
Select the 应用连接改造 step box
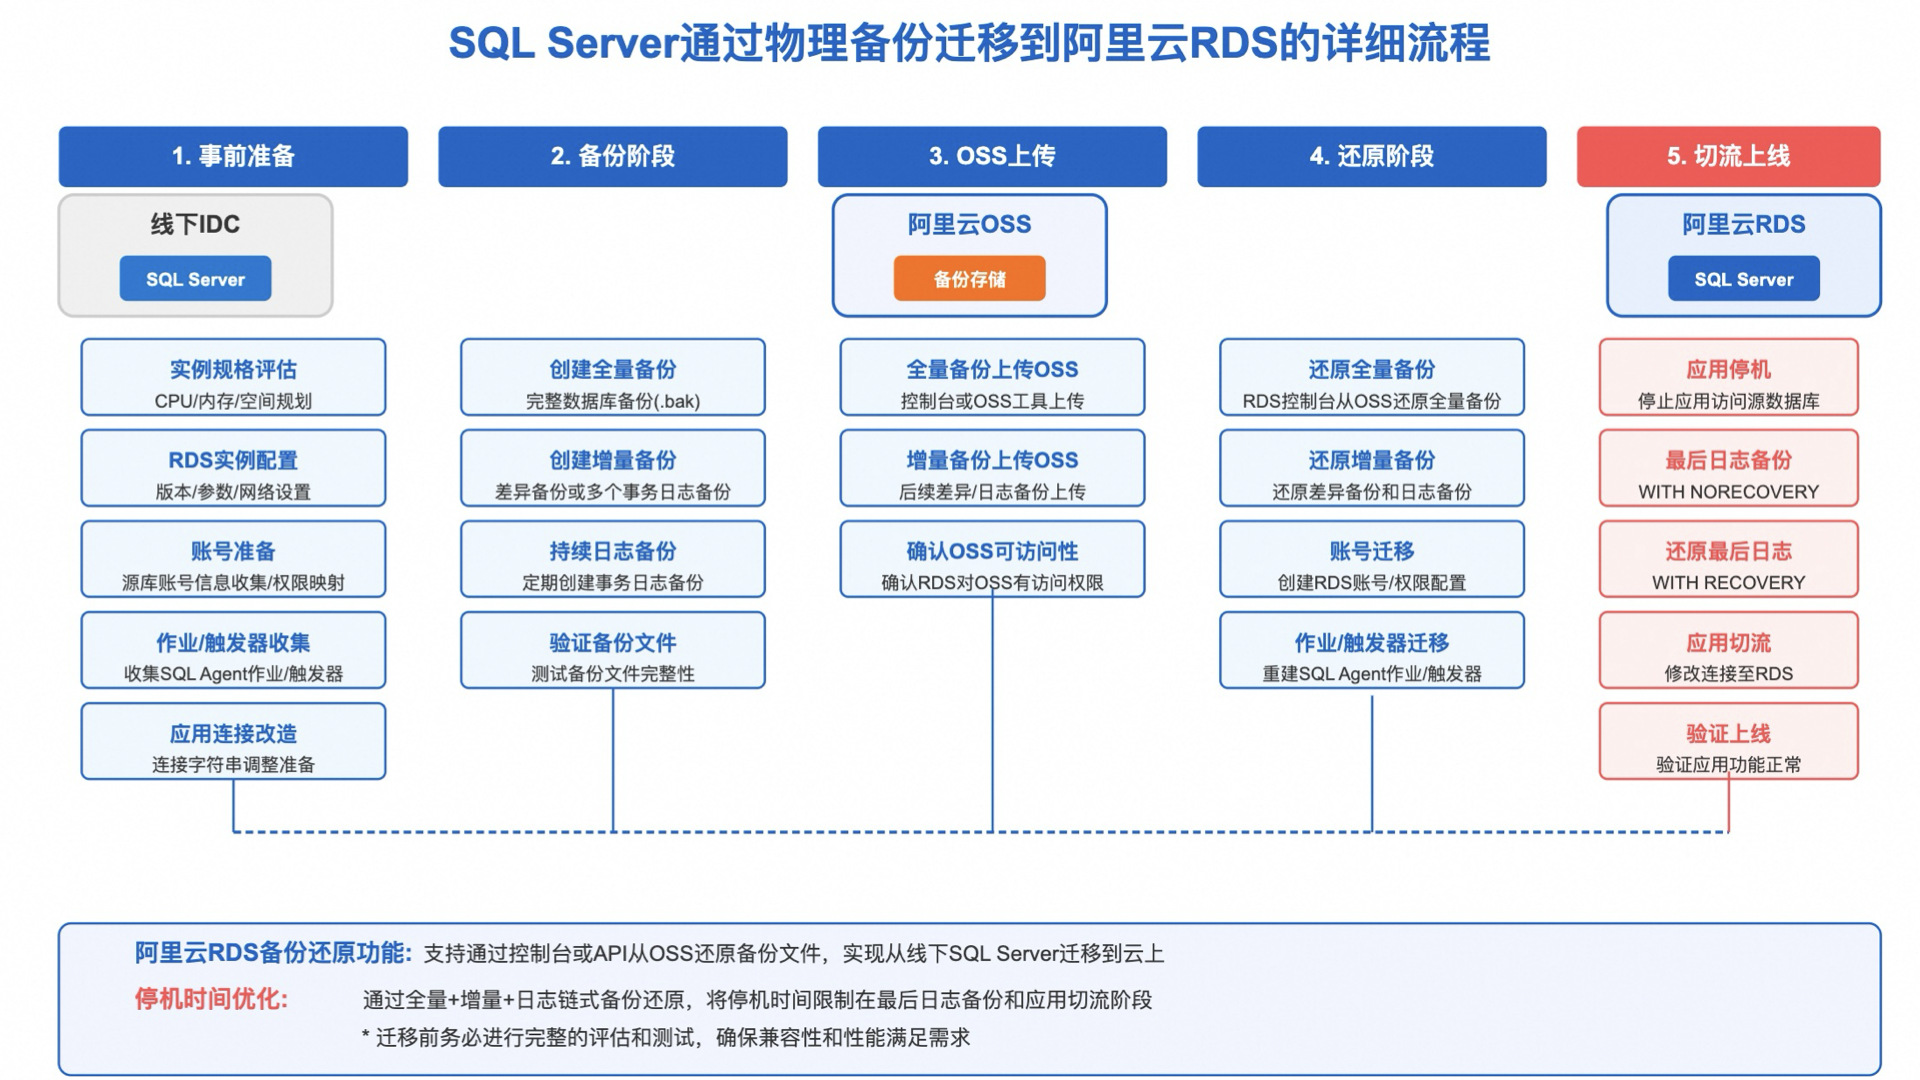tap(233, 741)
